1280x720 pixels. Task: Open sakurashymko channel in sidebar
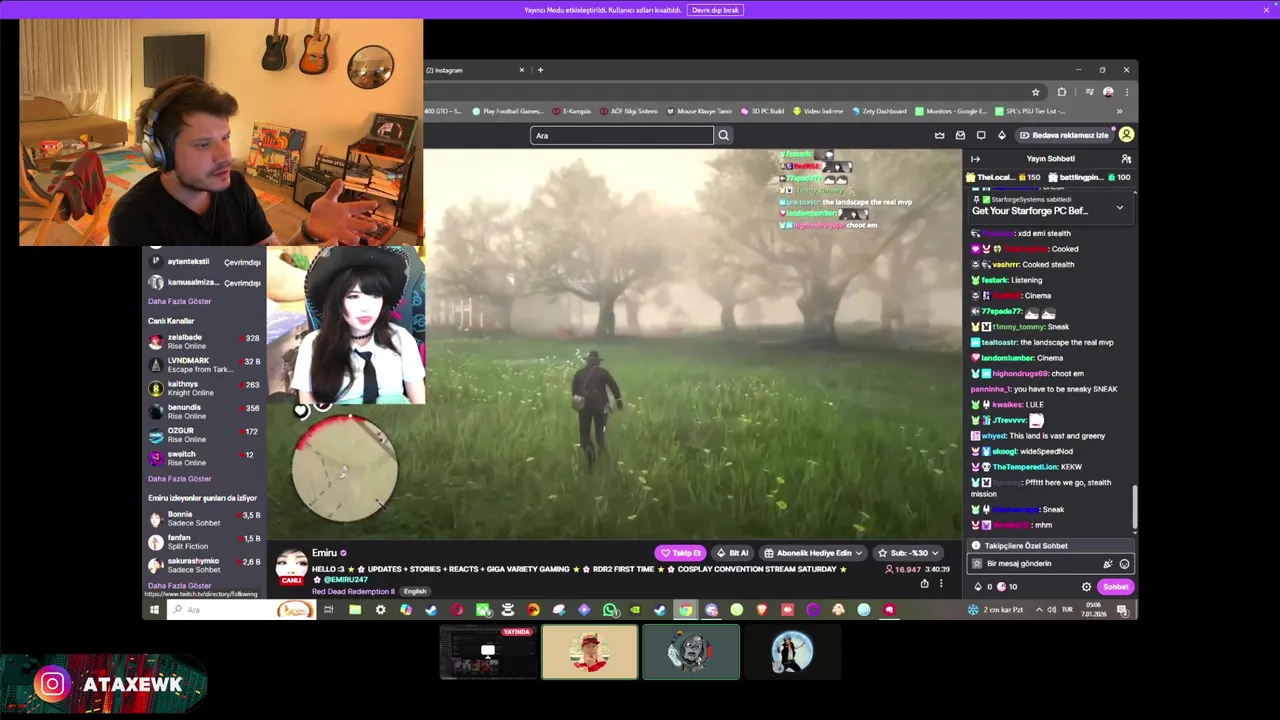(204, 566)
